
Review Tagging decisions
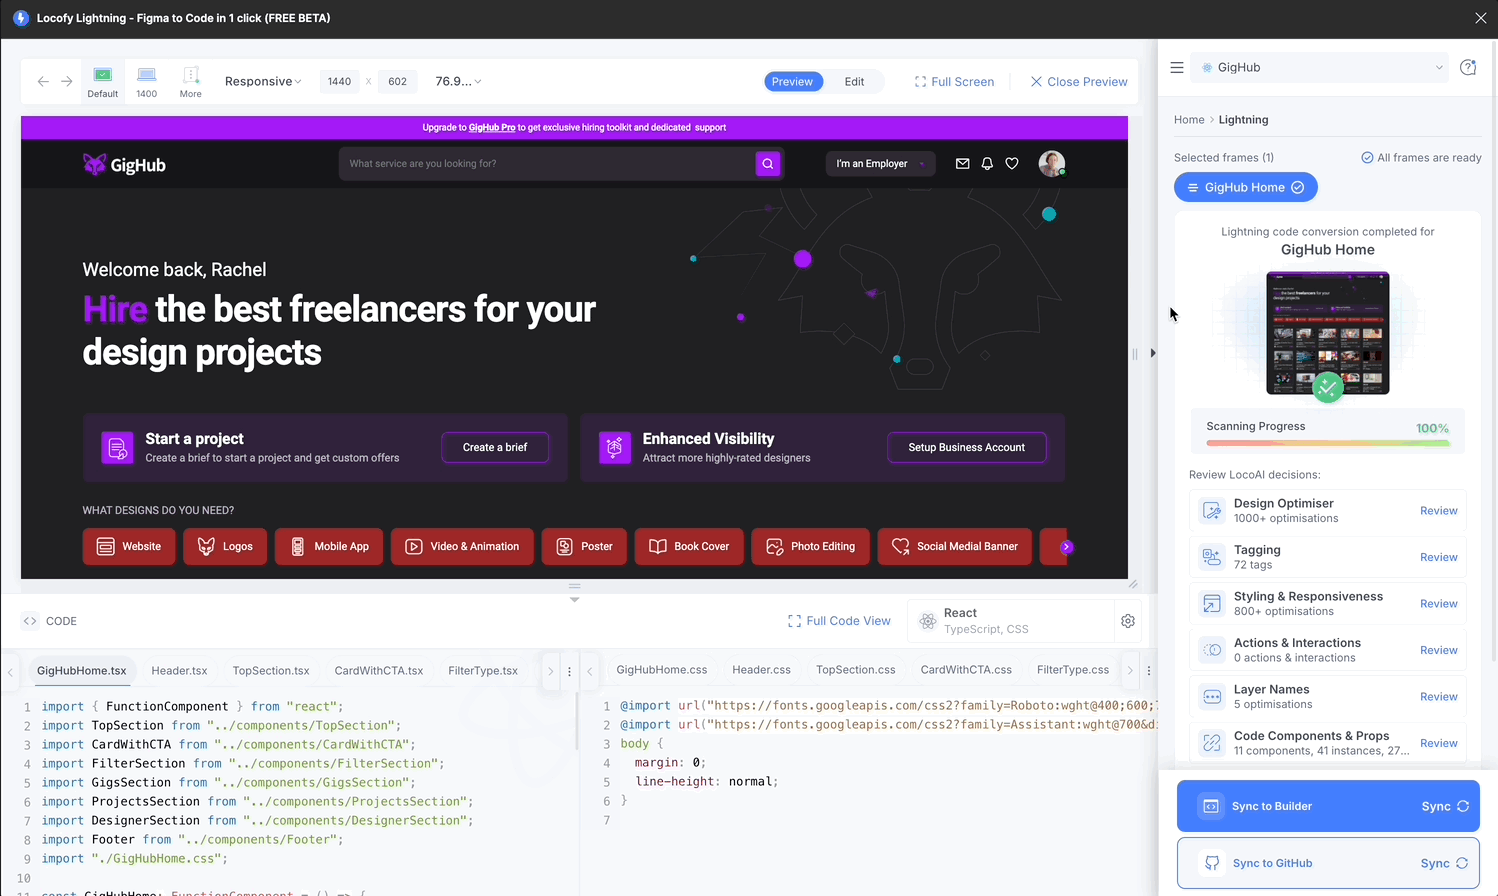[x=1438, y=557]
